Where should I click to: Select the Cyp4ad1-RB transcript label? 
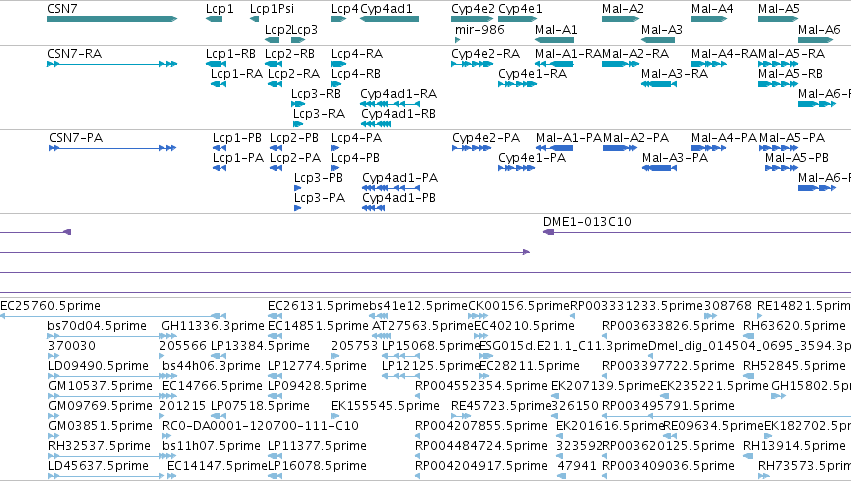[398, 114]
